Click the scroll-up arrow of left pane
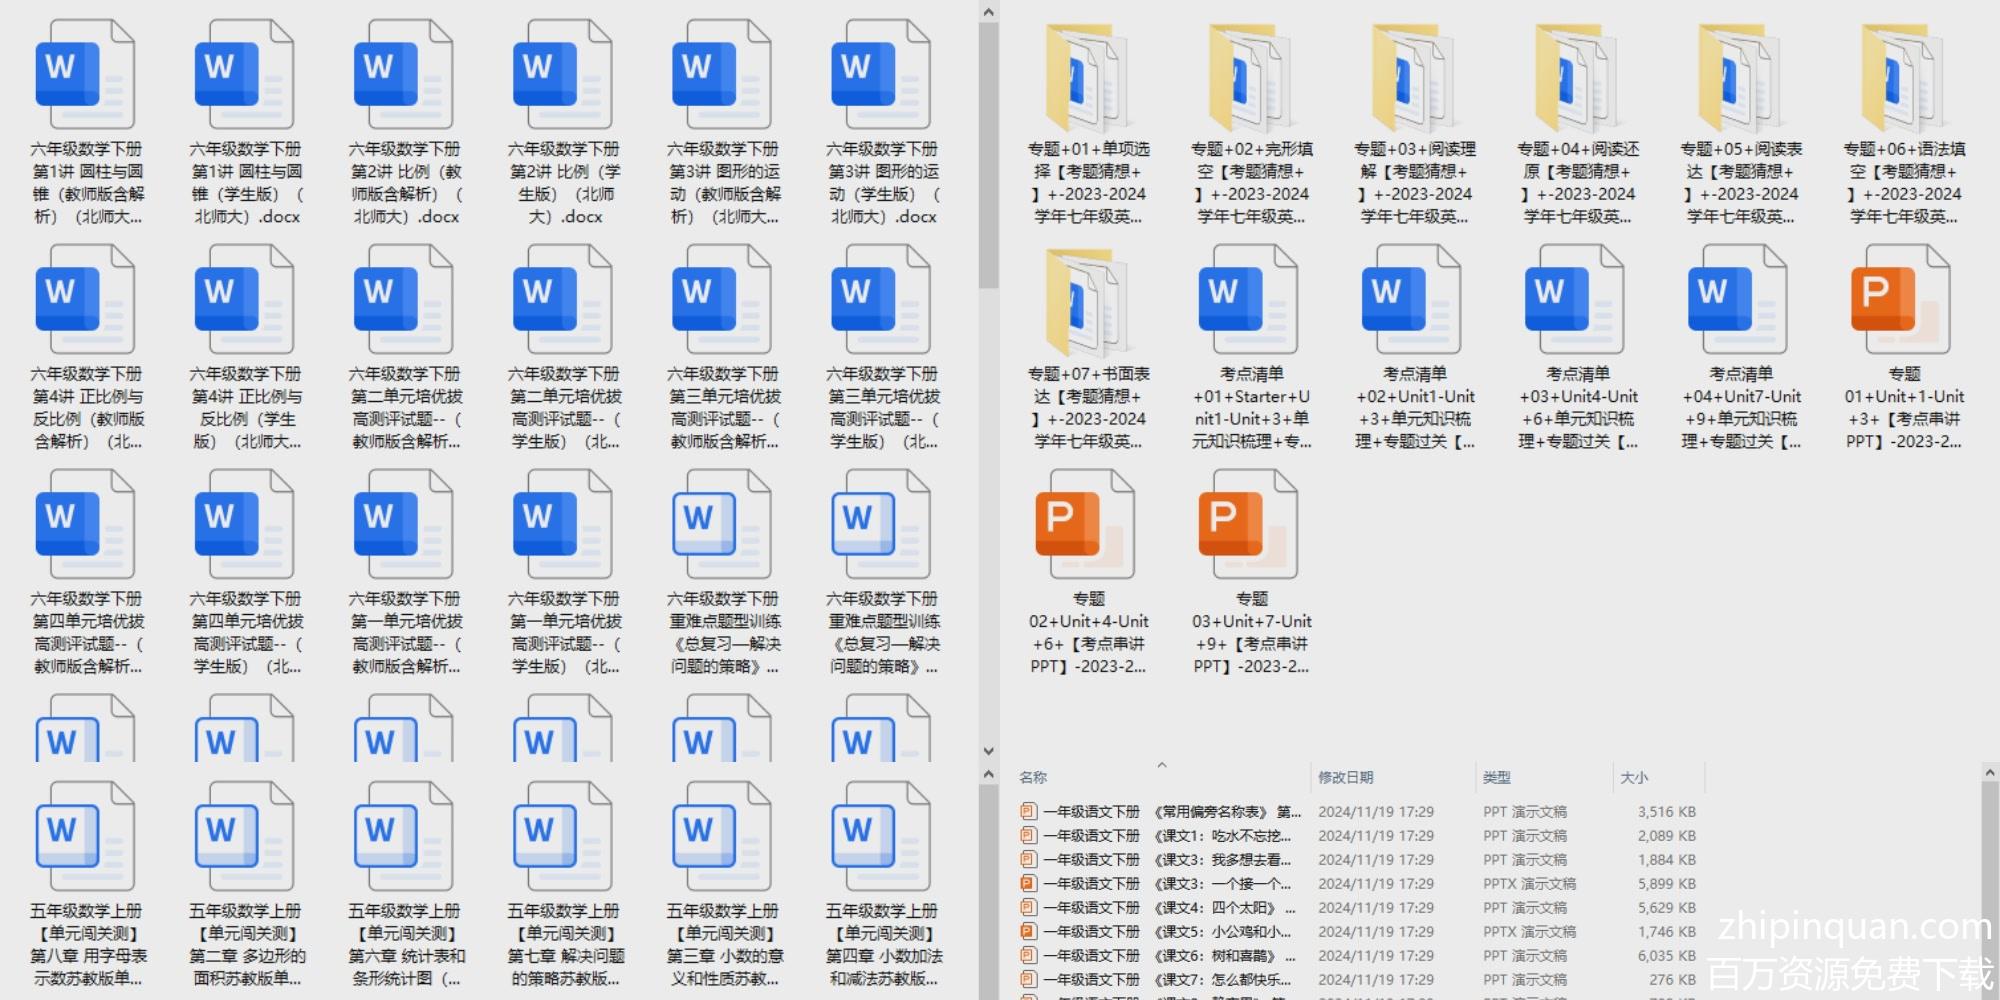Viewport: 2000px width, 1000px height. (x=988, y=12)
